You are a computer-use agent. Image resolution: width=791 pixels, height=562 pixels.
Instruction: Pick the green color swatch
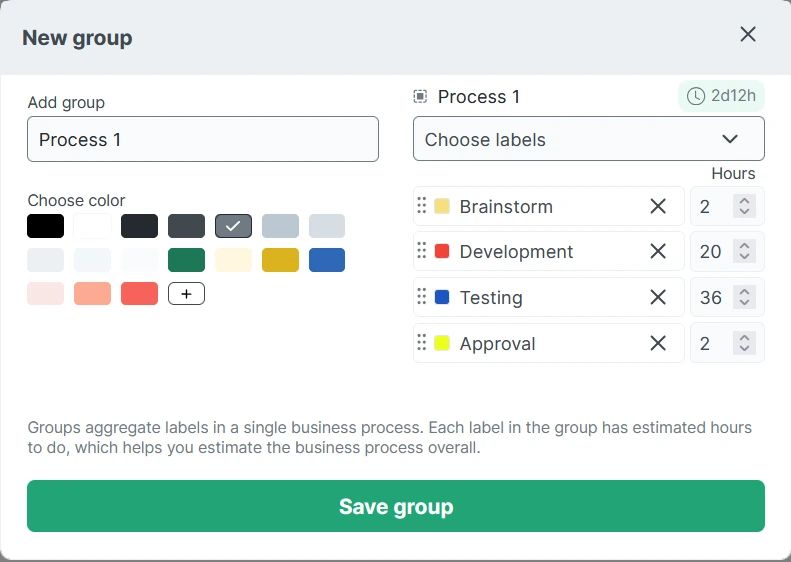[x=186, y=260]
